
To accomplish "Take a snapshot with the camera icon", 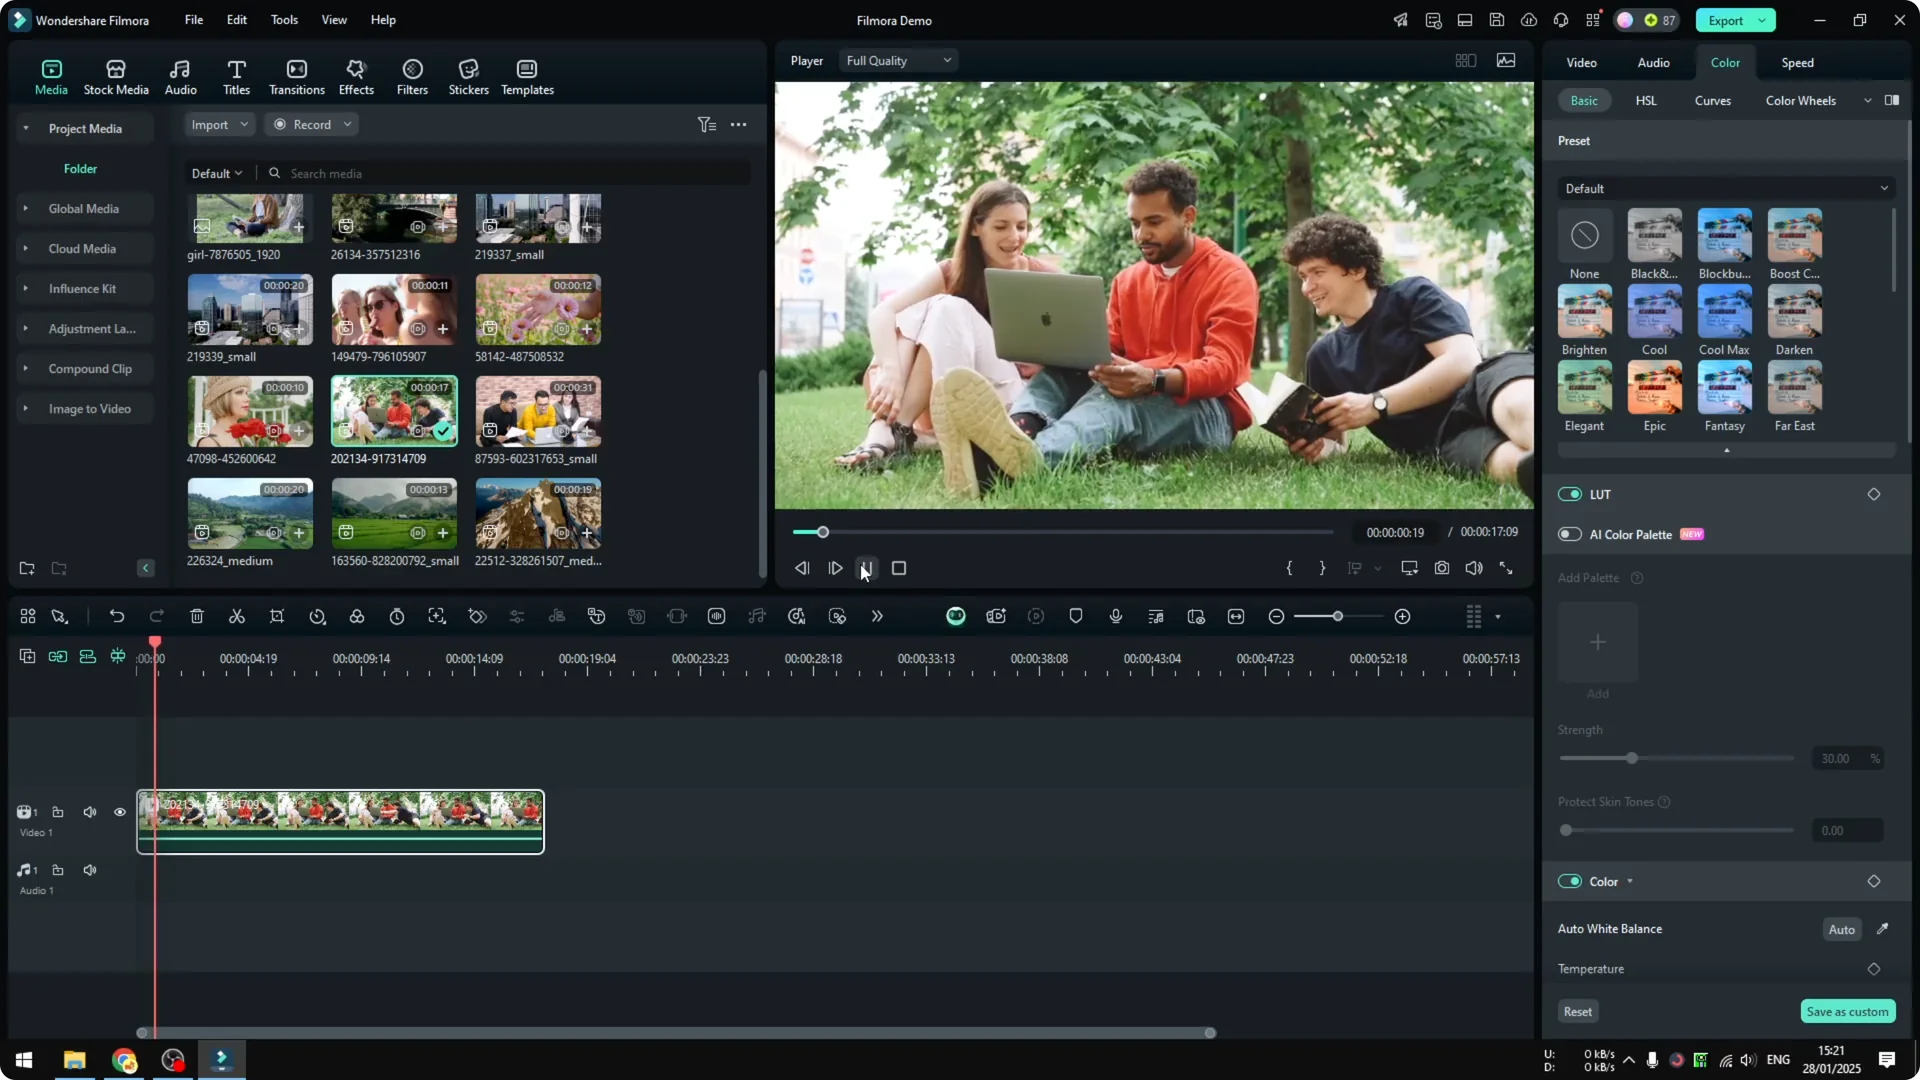I will point(1441,568).
